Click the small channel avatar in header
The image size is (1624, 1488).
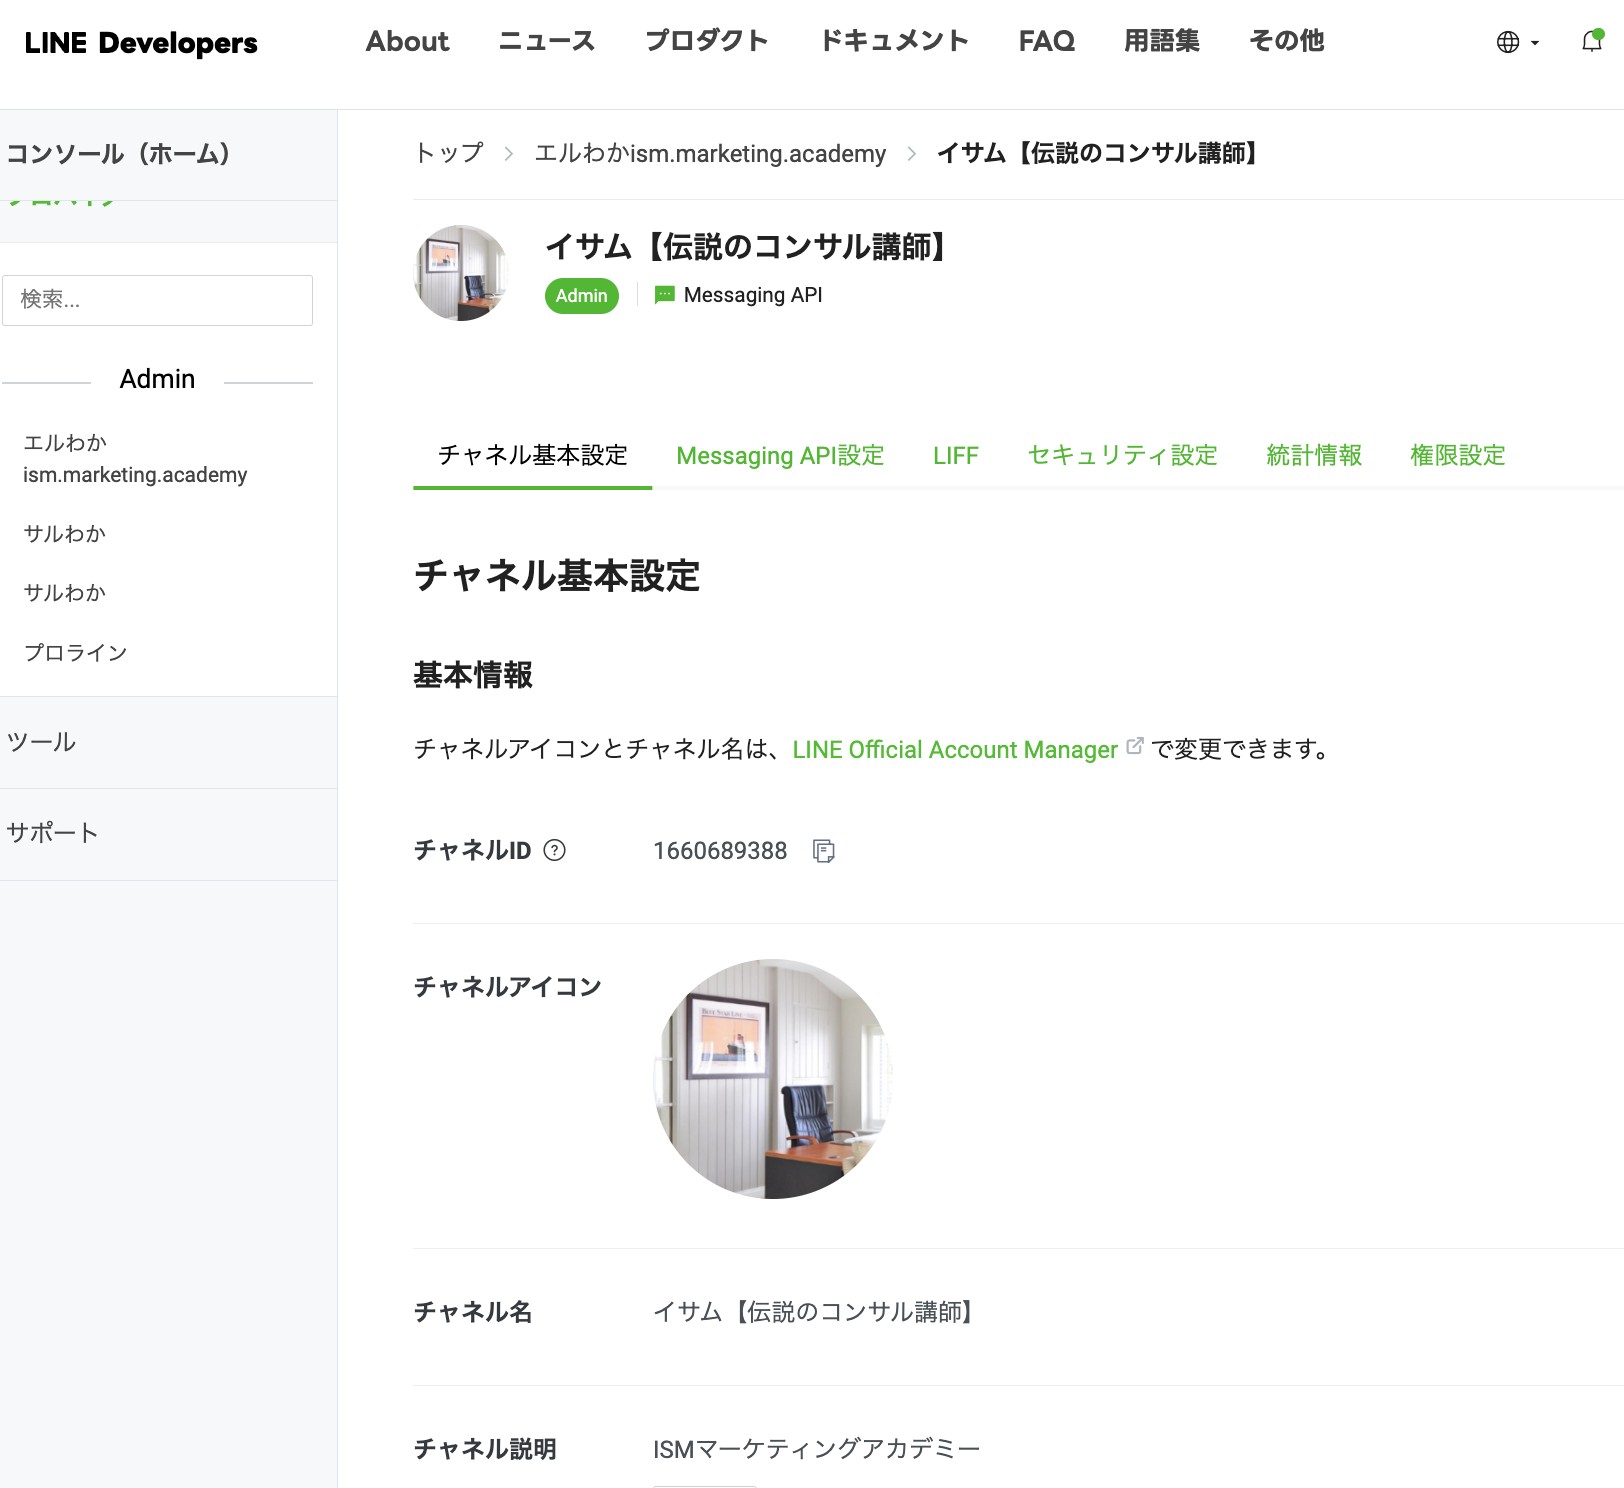[462, 273]
